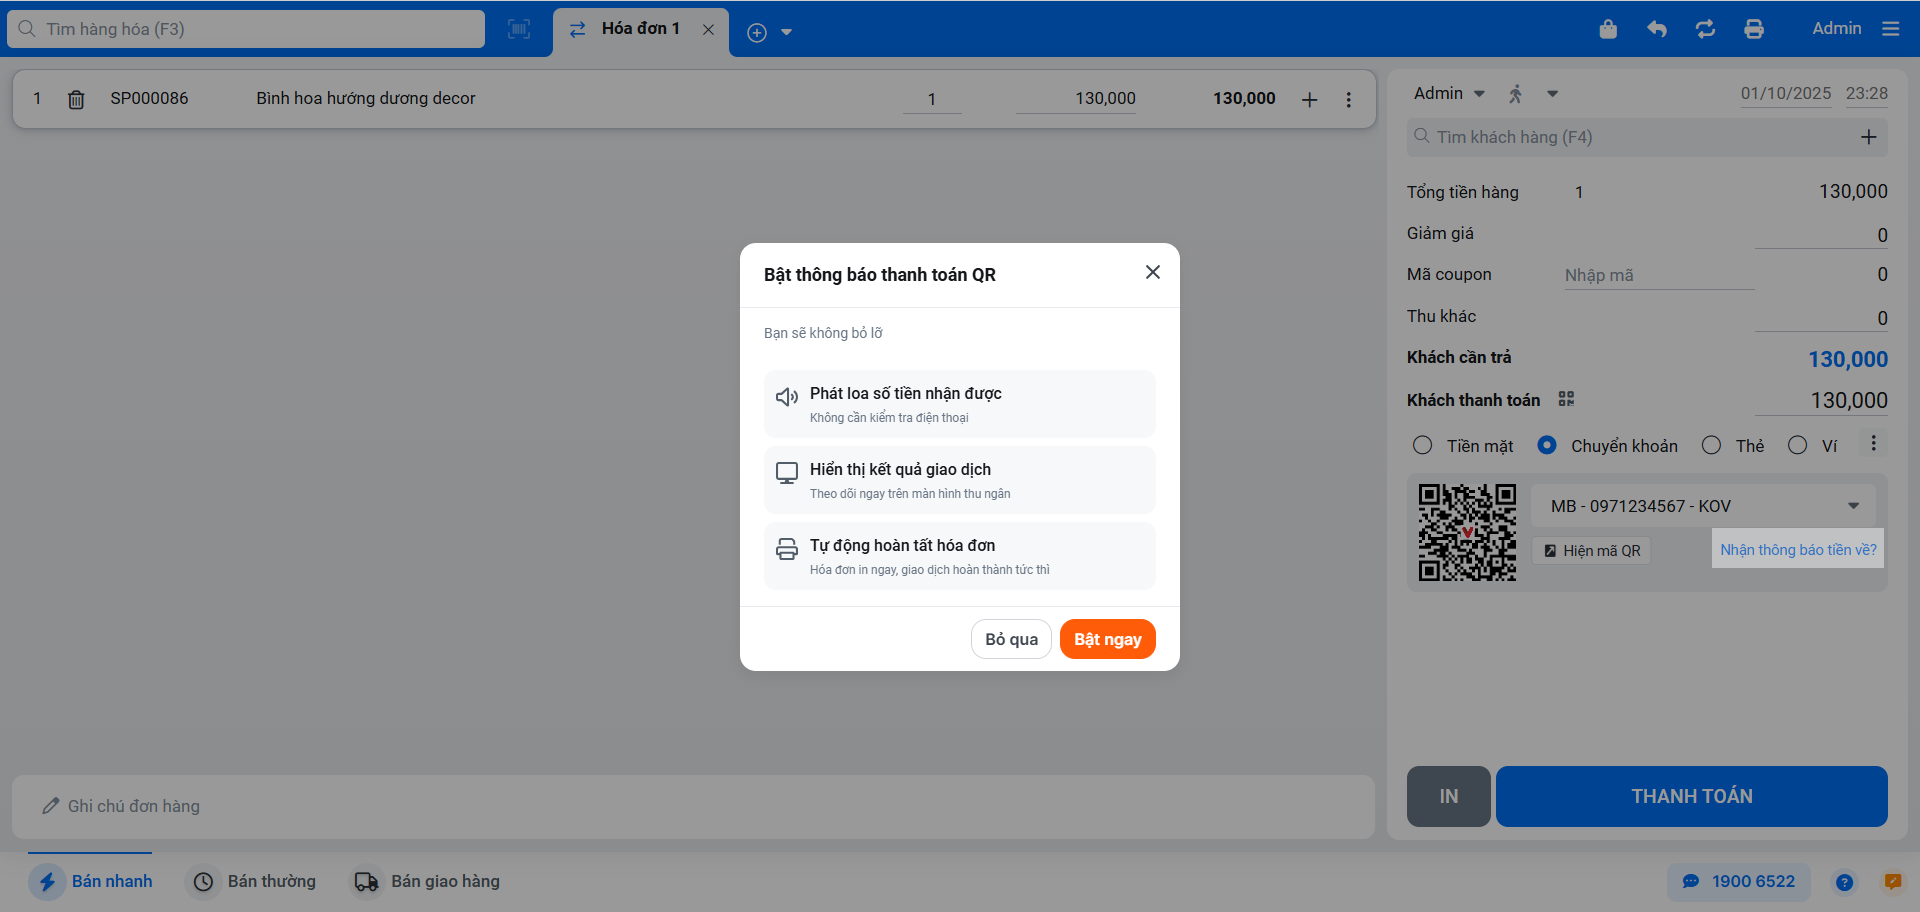The image size is (1920, 912).
Task: Open the shopping bag icon in header
Action: tap(1608, 29)
